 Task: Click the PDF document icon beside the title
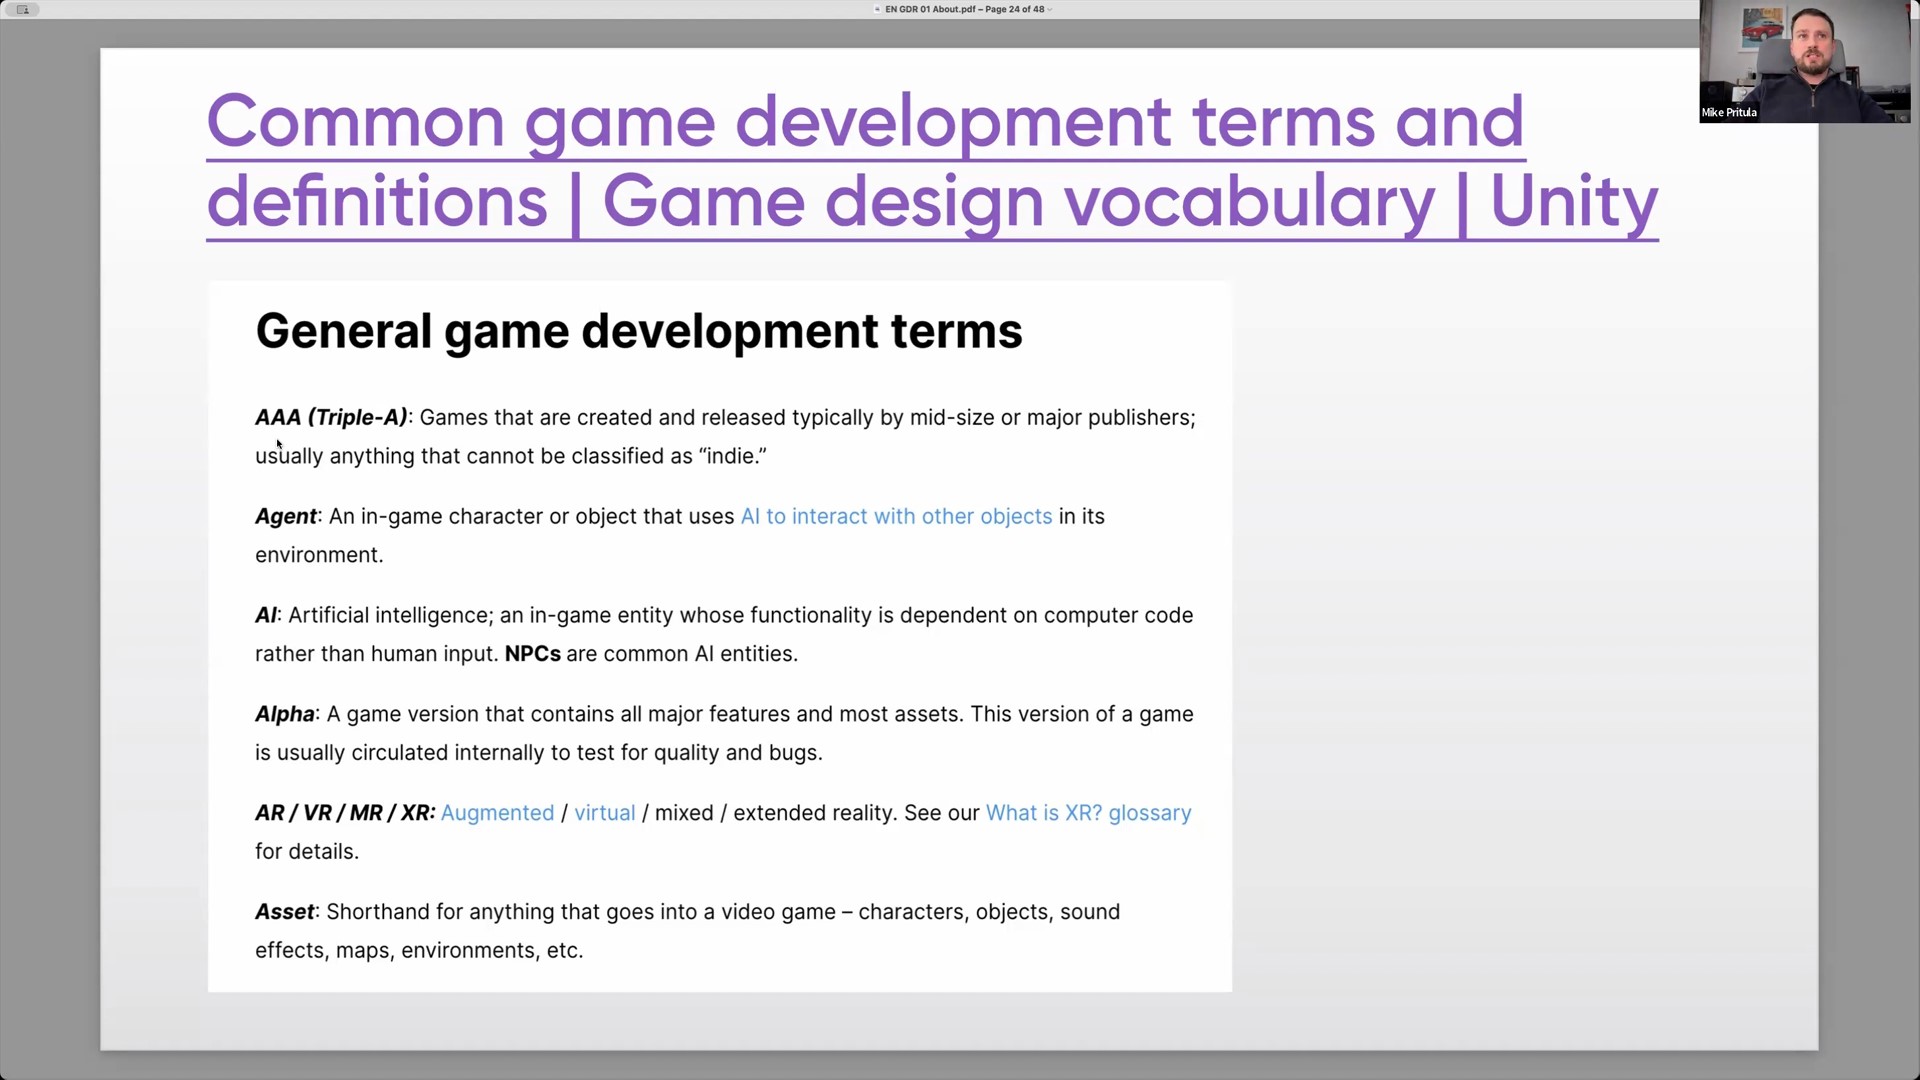pyautogui.click(x=877, y=9)
